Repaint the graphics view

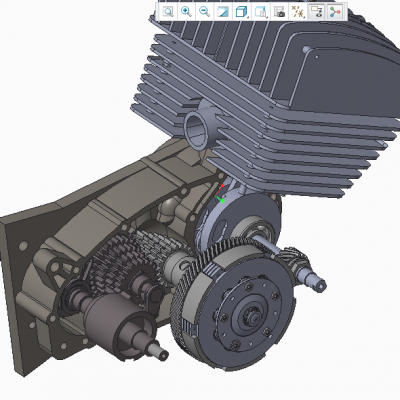pyautogui.click(x=222, y=12)
